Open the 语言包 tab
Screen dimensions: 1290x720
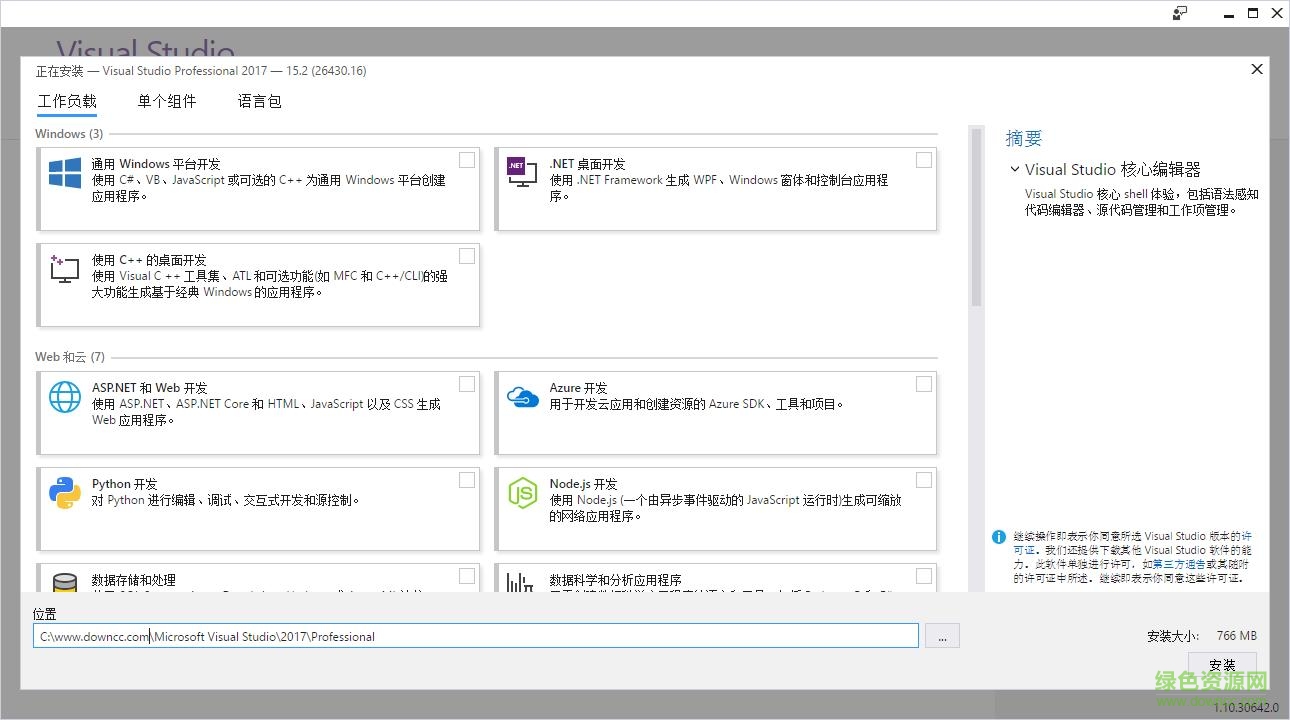pos(259,101)
